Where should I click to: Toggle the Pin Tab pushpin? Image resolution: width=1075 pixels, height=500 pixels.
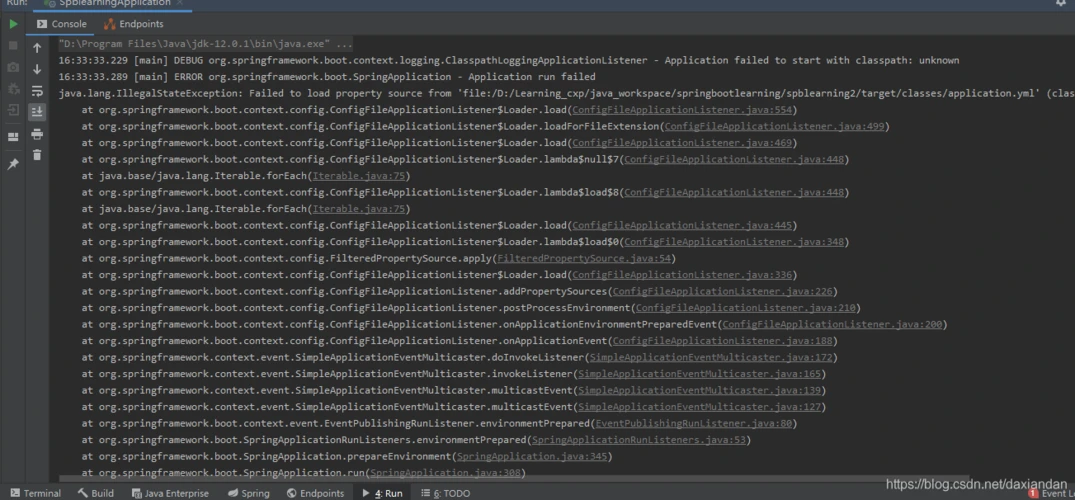(13, 164)
